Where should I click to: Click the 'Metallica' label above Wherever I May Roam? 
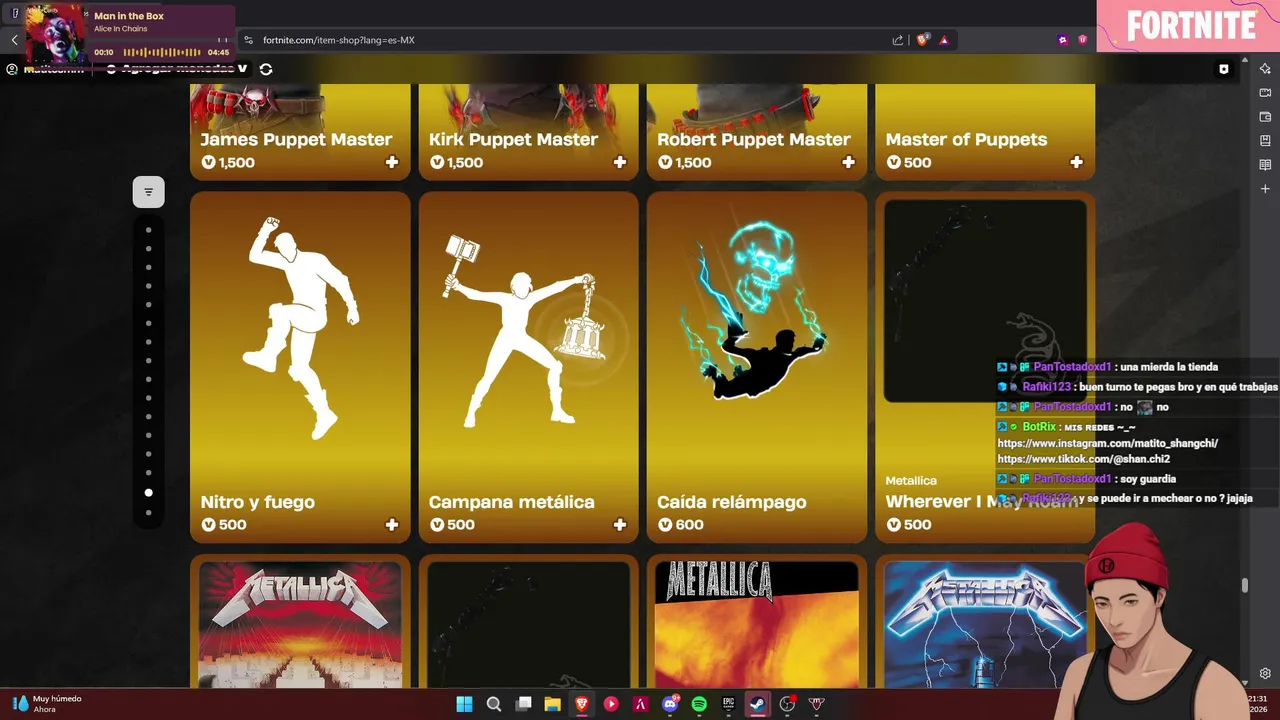pos(911,480)
